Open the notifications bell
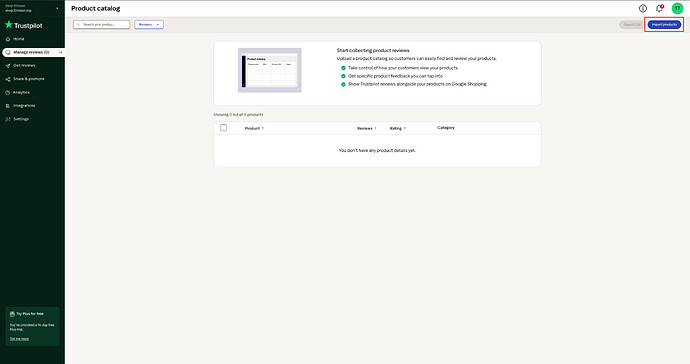This screenshot has height=364, width=690. (x=659, y=8)
